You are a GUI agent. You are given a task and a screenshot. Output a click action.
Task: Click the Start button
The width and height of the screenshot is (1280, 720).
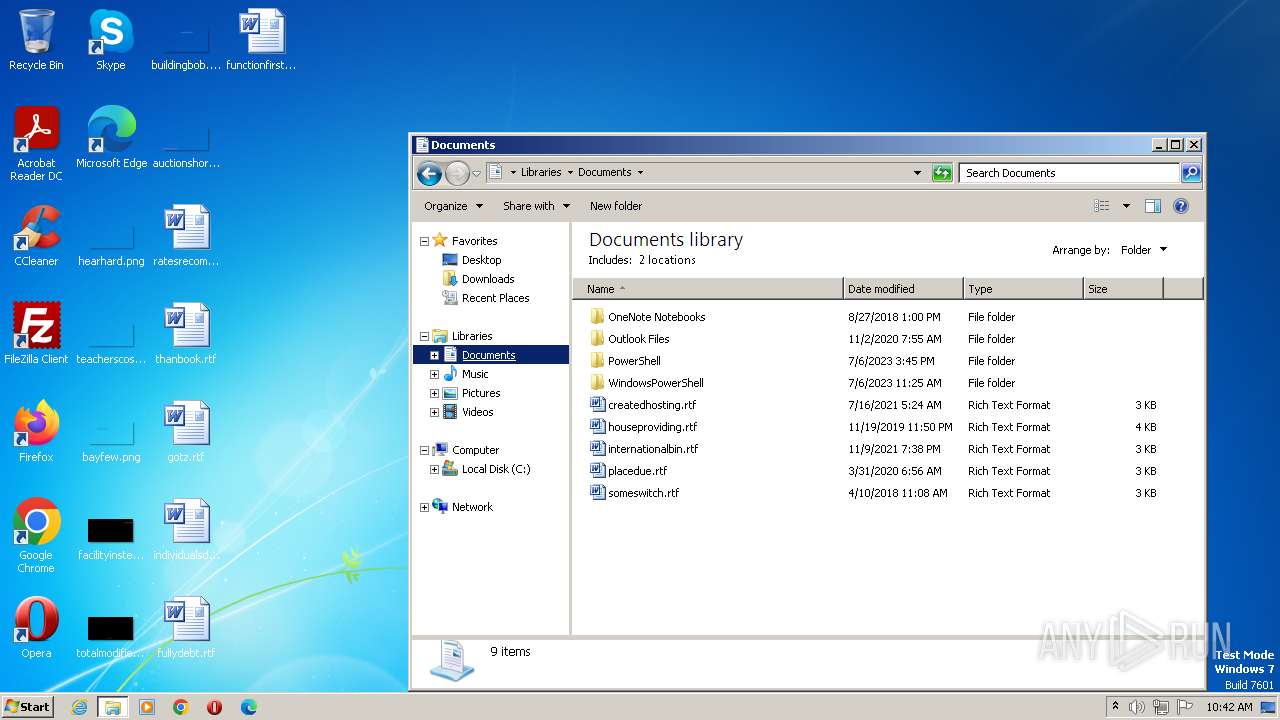(x=27, y=707)
